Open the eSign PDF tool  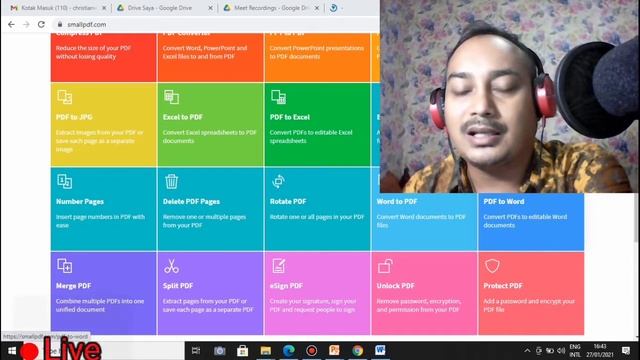(317, 293)
